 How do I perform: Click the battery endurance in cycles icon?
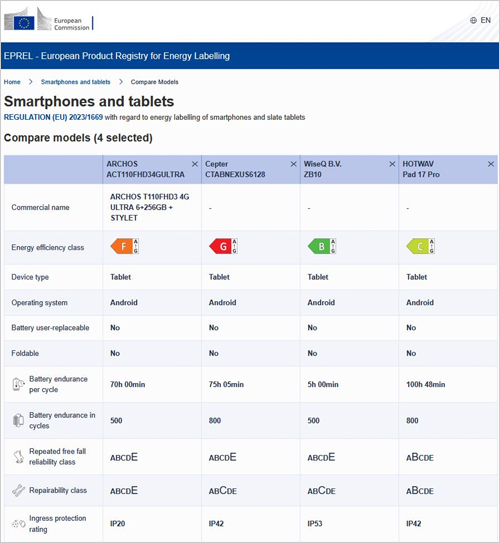[x=18, y=420]
